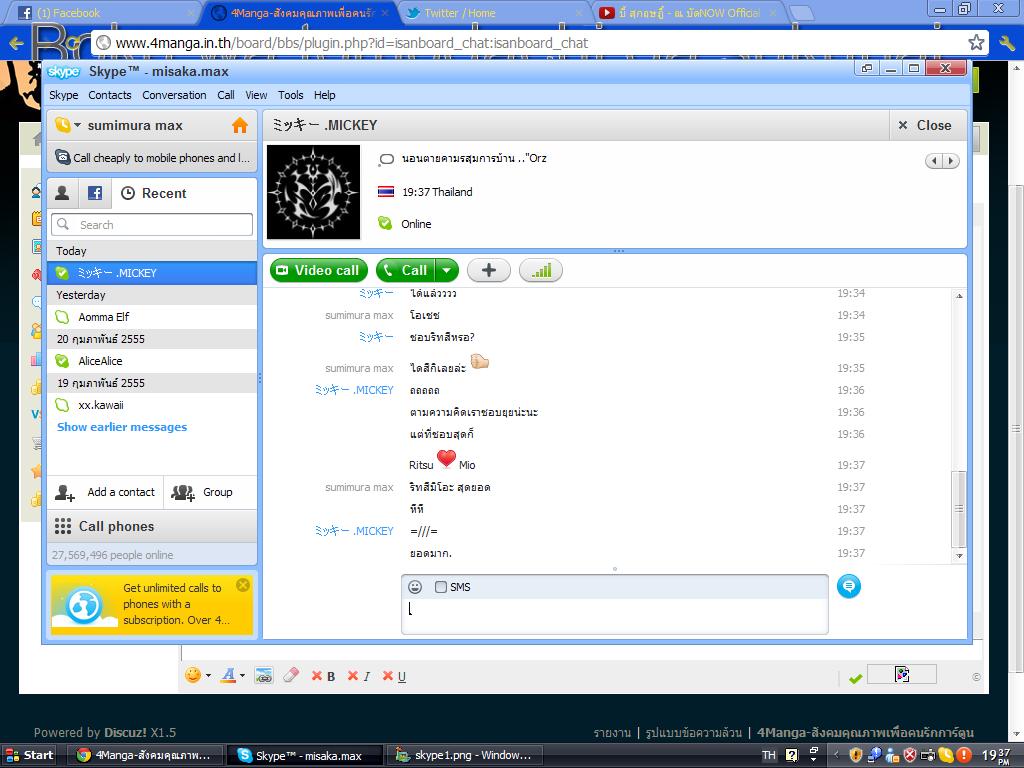Click Add a contact button

tap(105, 492)
